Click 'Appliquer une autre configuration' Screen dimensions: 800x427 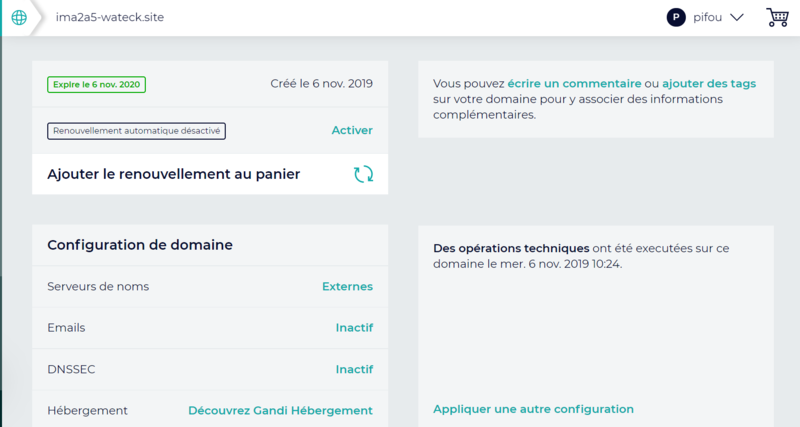(533, 409)
